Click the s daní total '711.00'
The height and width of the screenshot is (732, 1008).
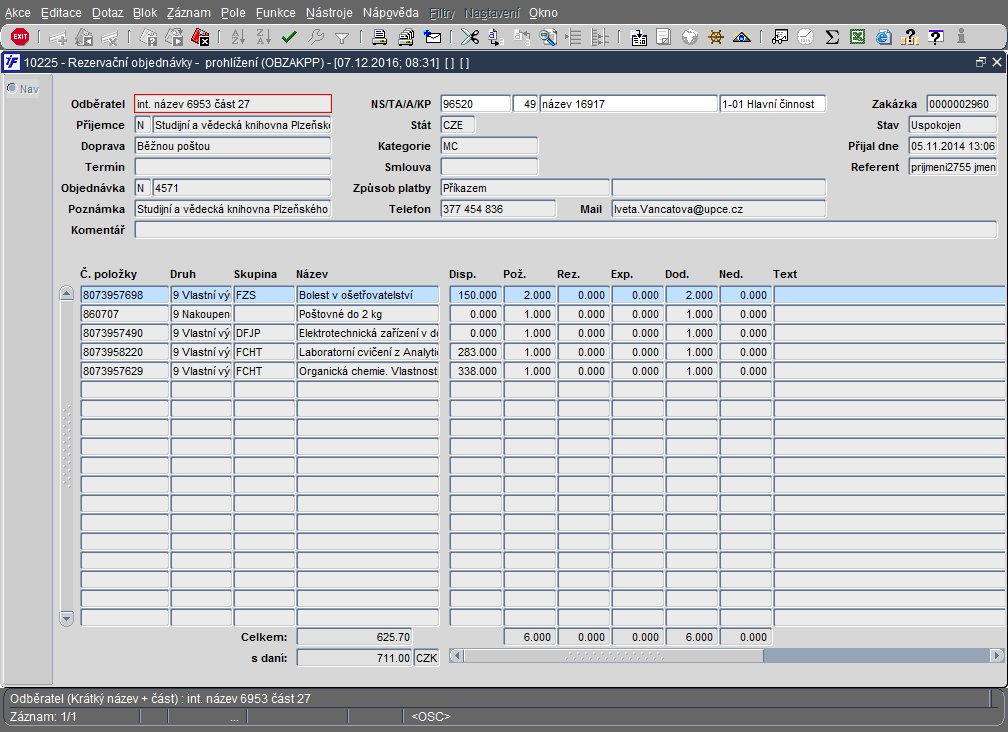[354, 658]
